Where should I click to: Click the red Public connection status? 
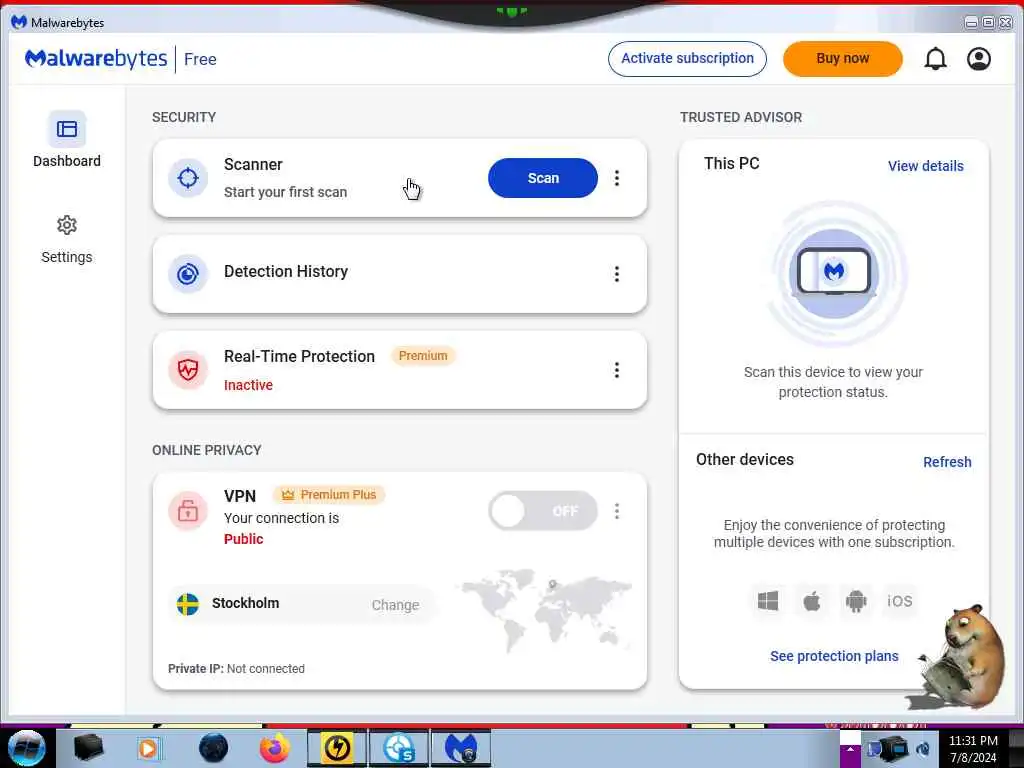[244, 539]
